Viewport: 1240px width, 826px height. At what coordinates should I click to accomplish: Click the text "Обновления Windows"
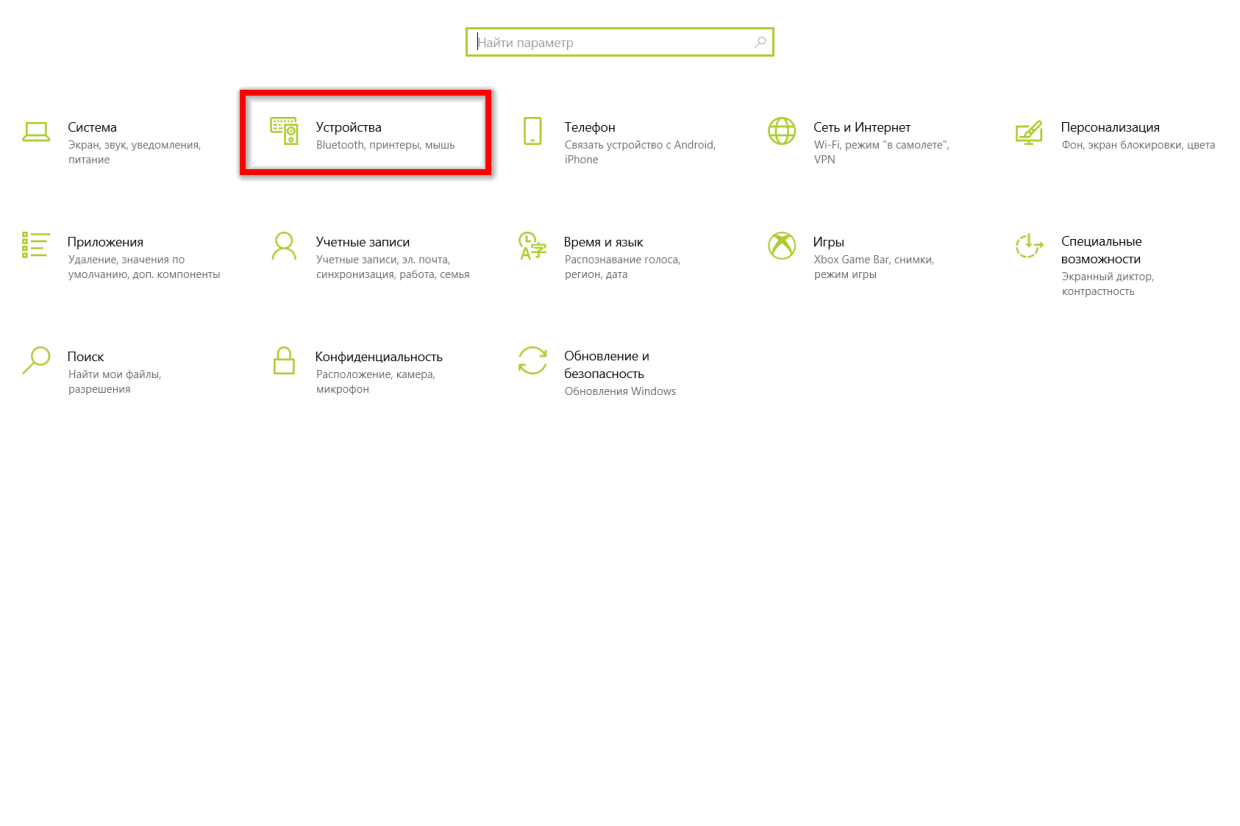coord(620,391)
